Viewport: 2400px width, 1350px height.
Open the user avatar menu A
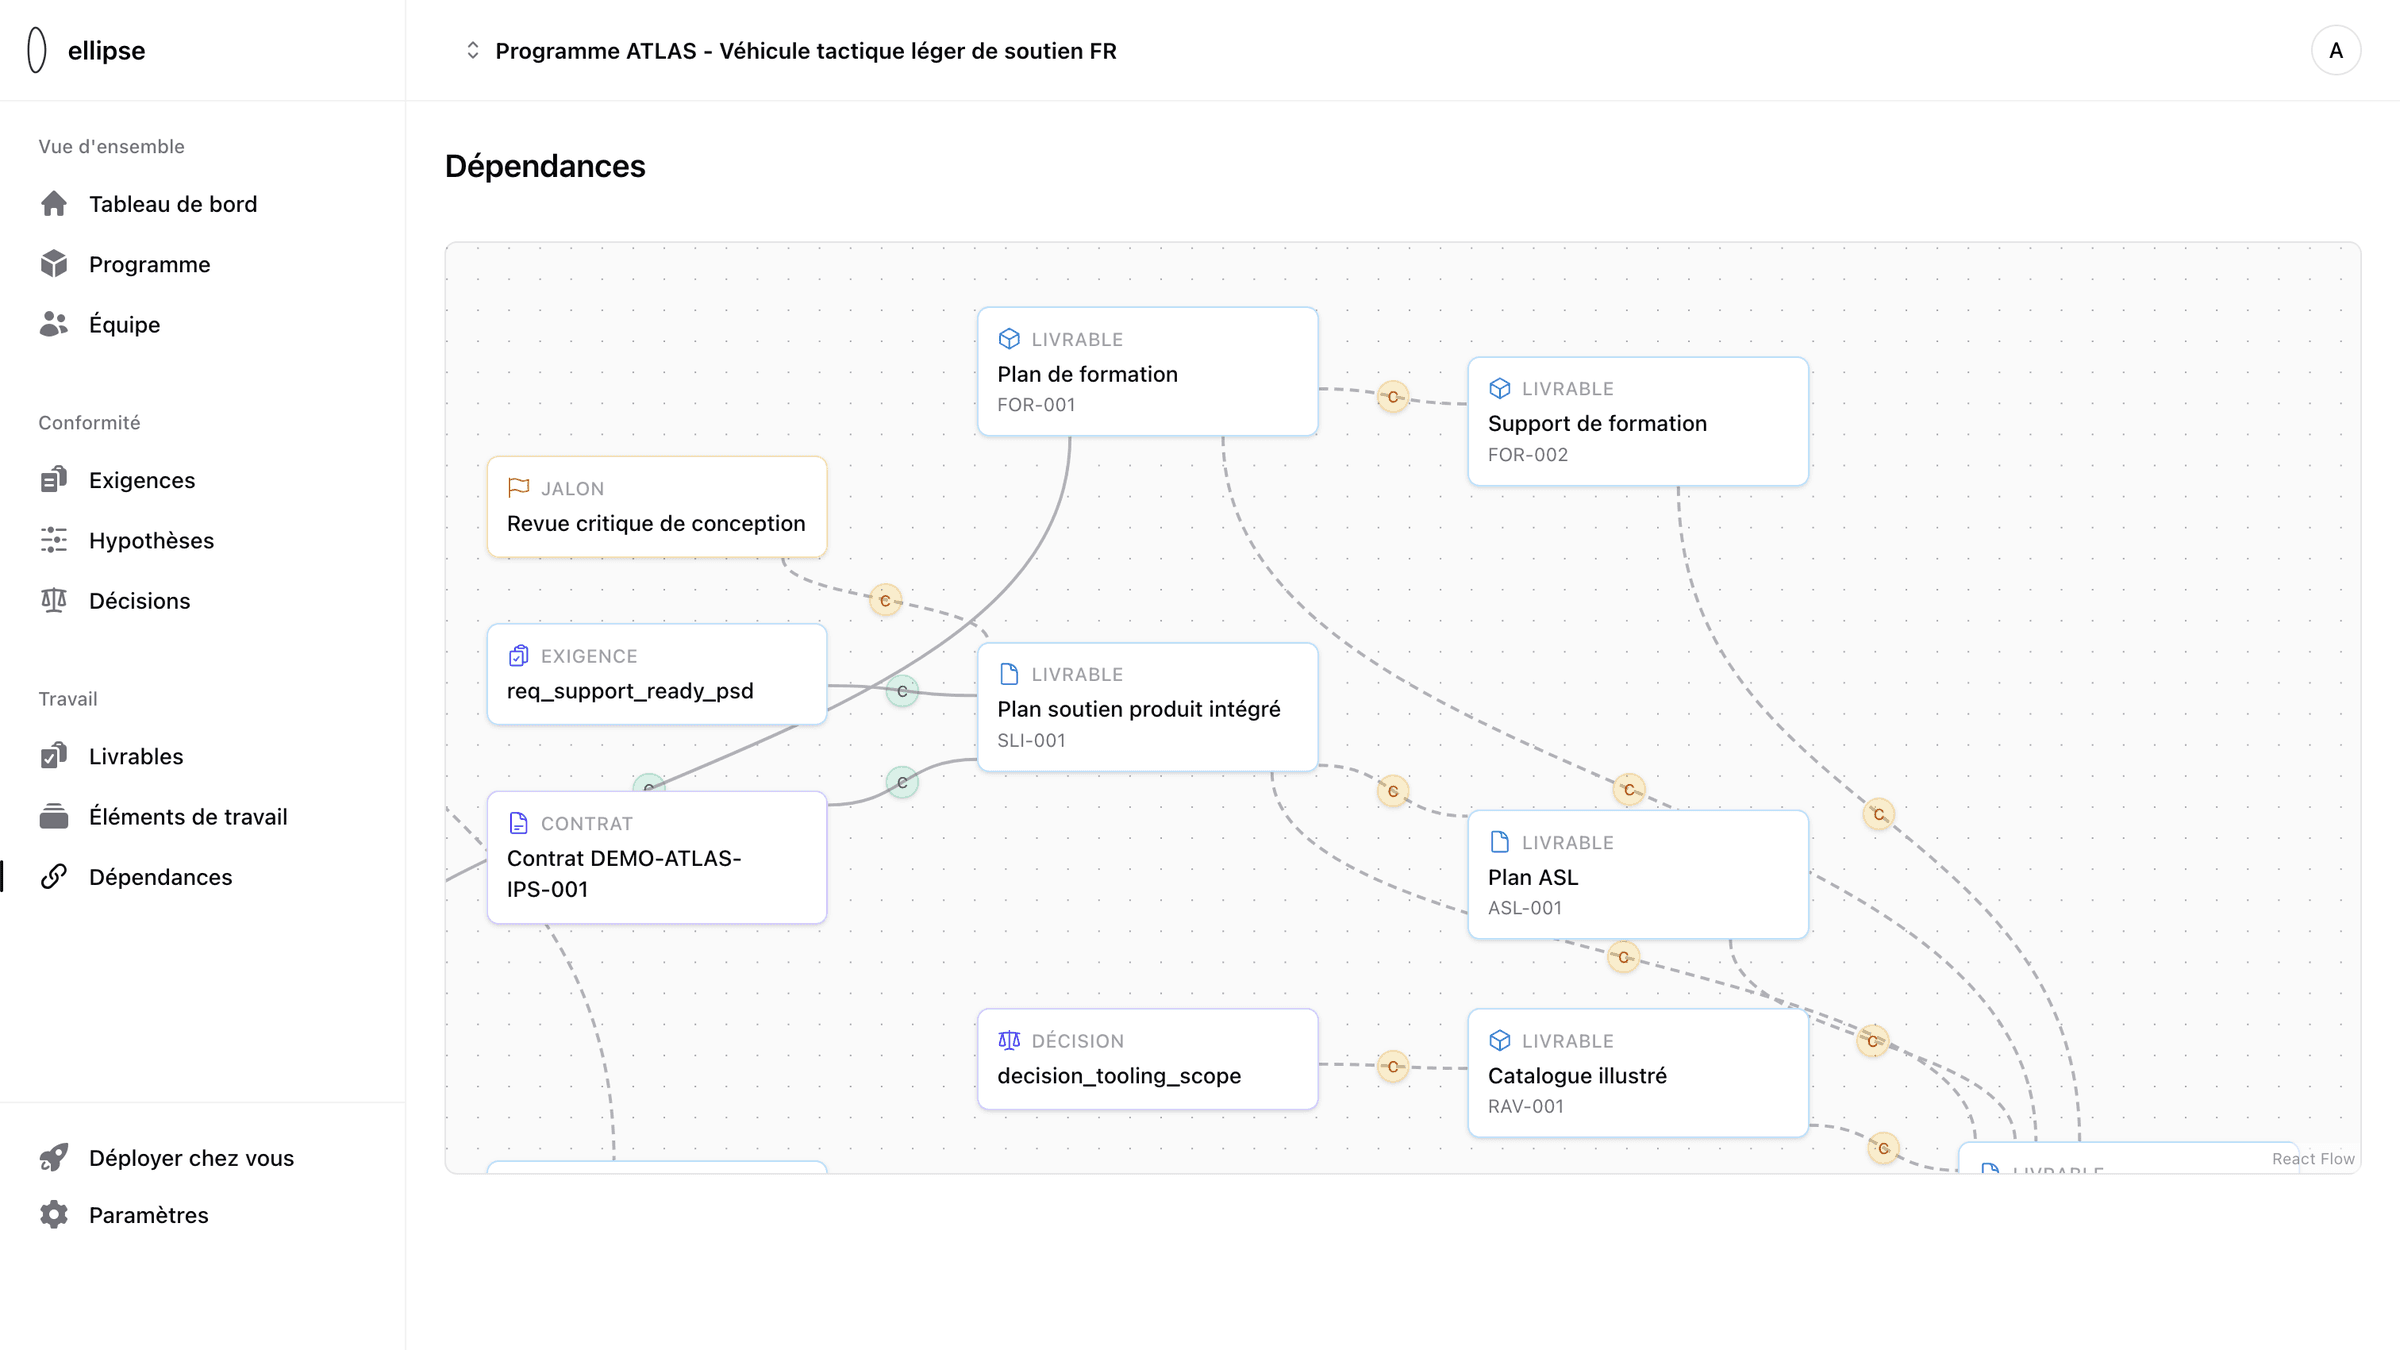pyautogui.click(x=2335, y=50)
